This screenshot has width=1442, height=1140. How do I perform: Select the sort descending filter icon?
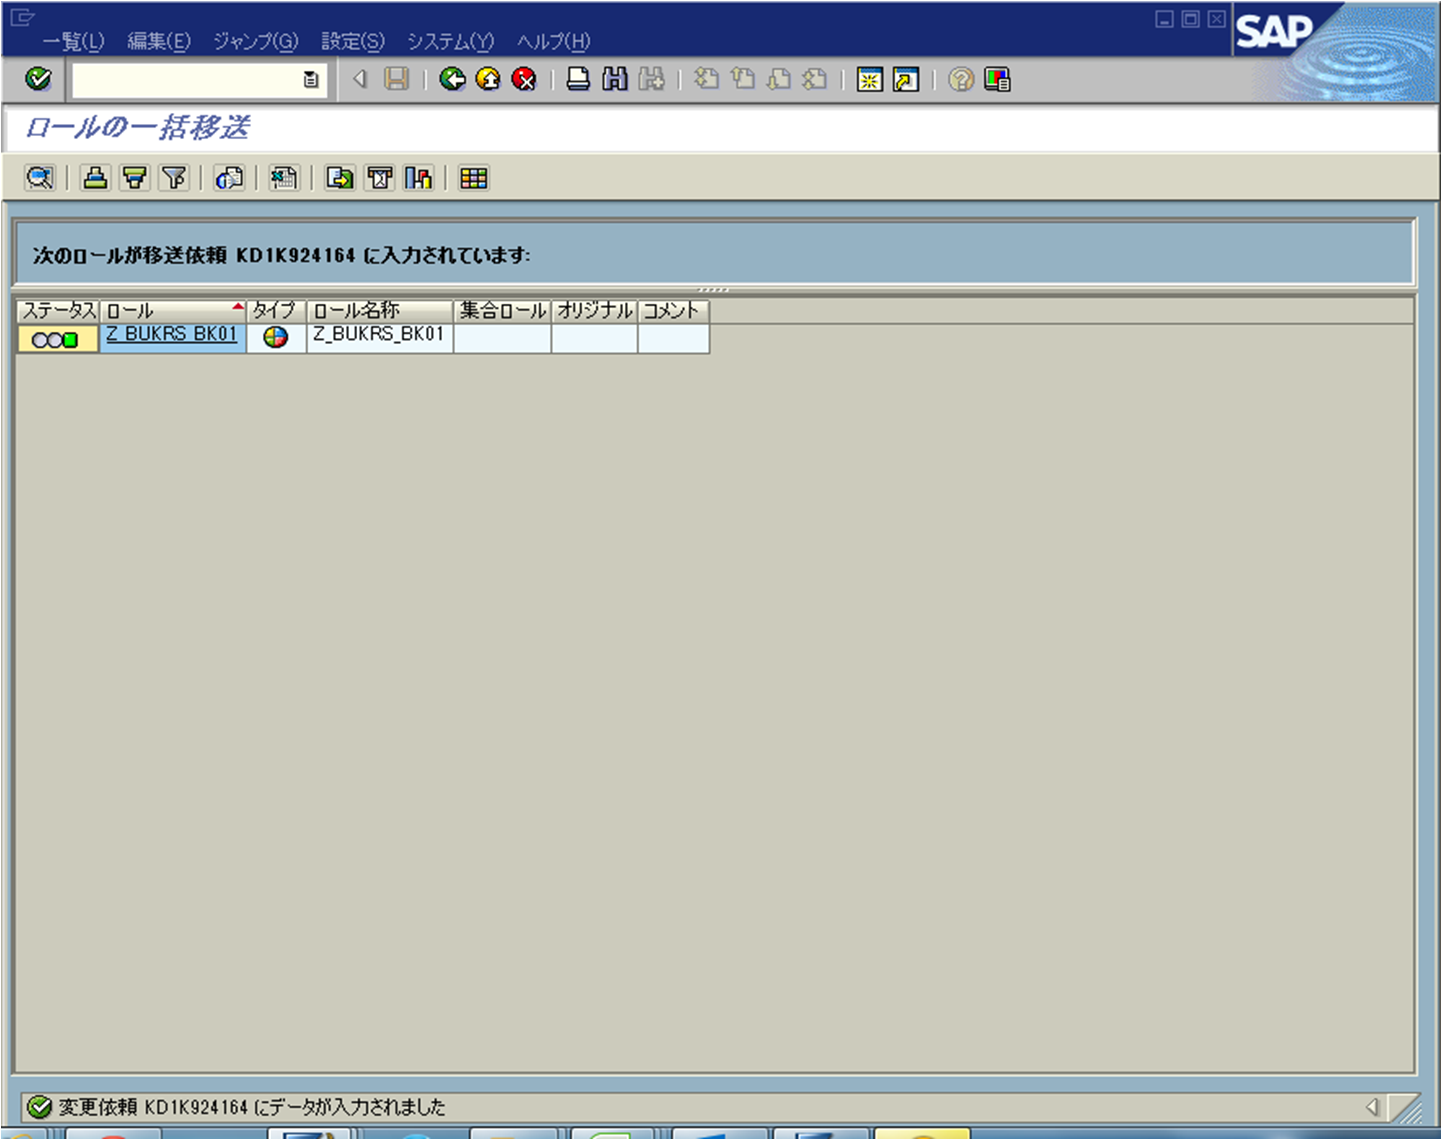click(134, 178)
